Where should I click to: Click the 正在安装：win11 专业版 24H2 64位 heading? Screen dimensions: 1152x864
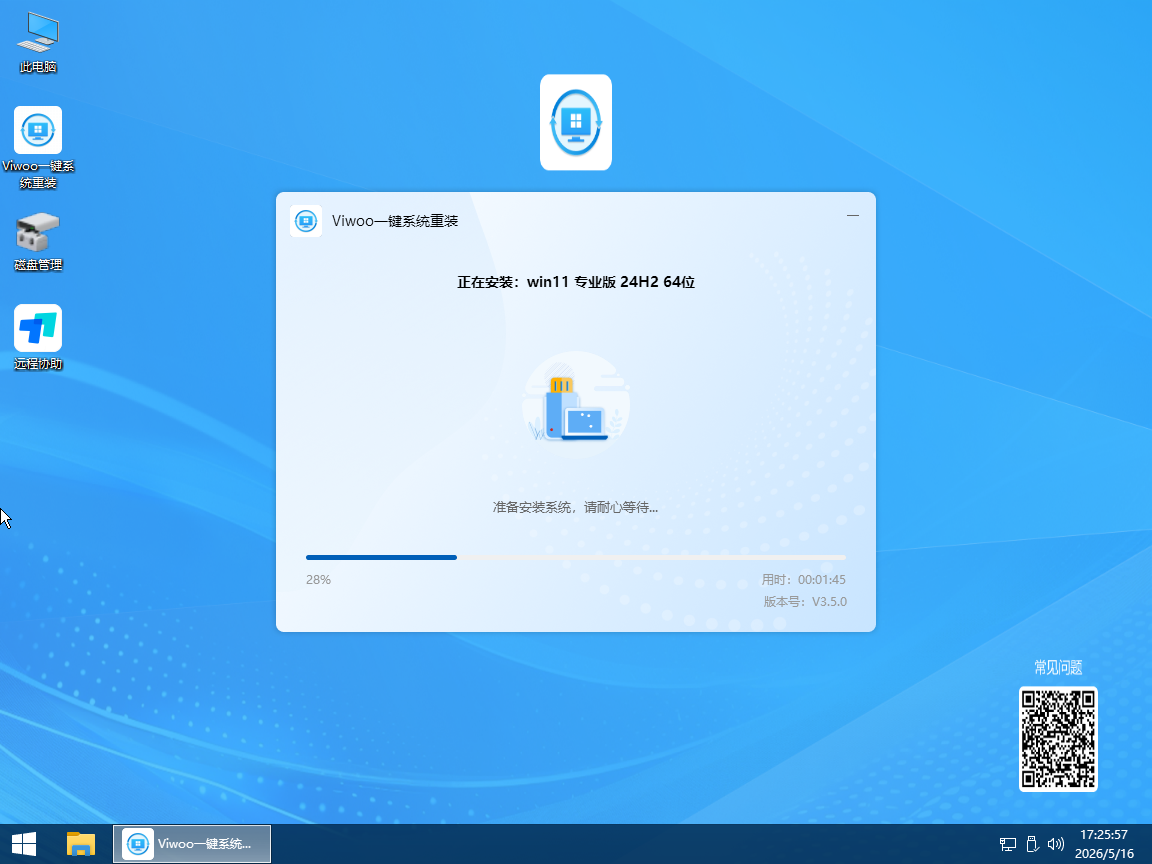point(576,282)
